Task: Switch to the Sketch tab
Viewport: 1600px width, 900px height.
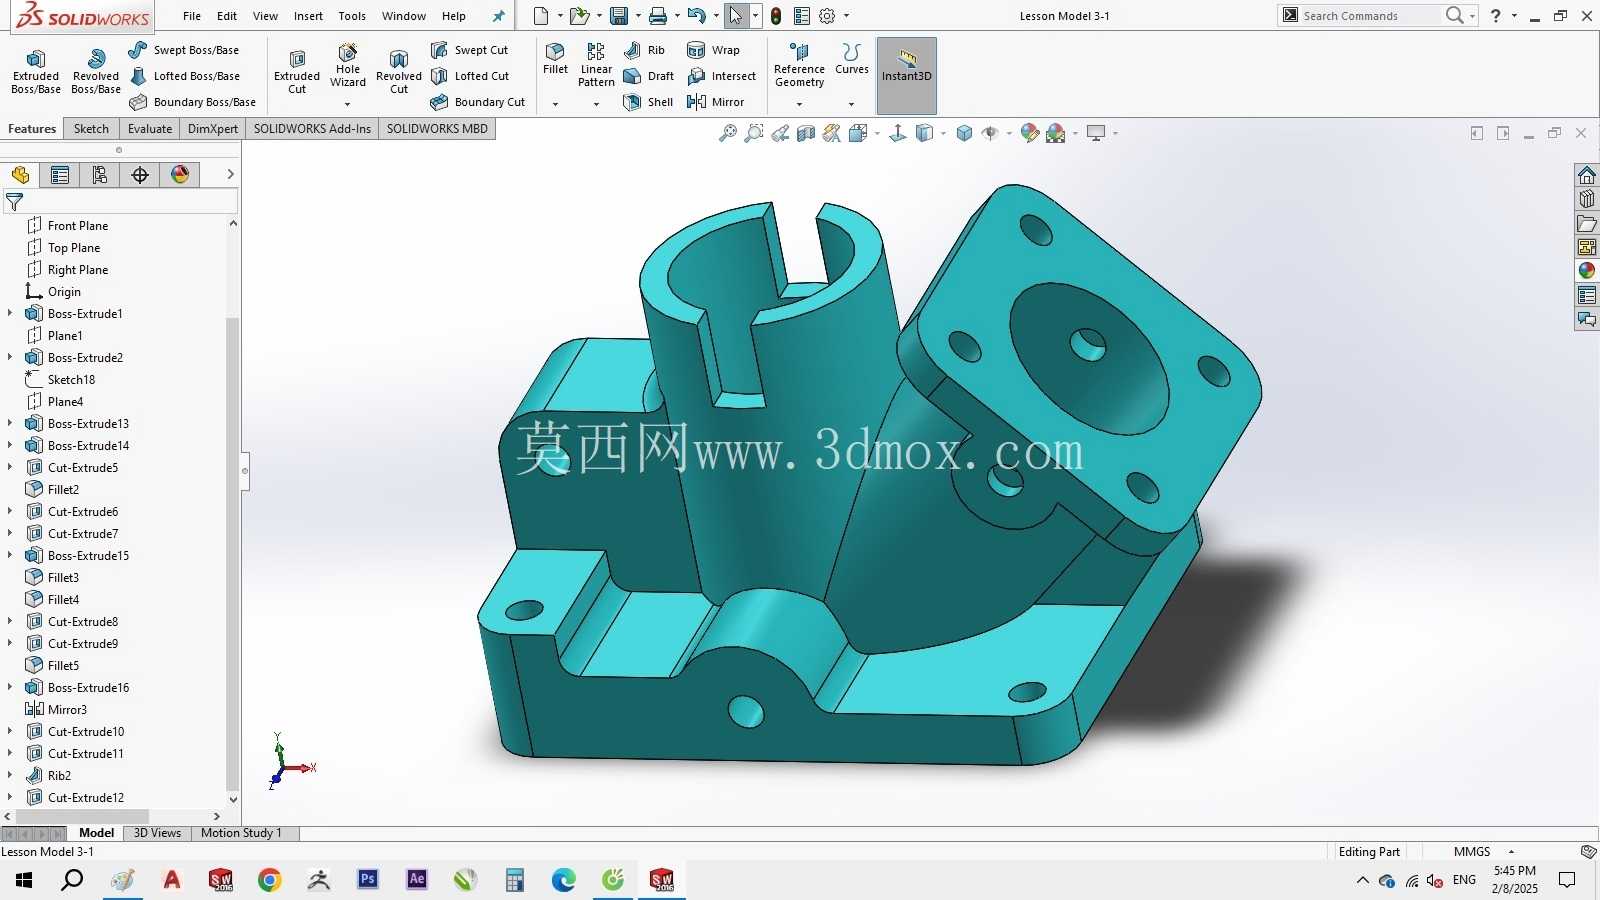Action: pos(91,129)
